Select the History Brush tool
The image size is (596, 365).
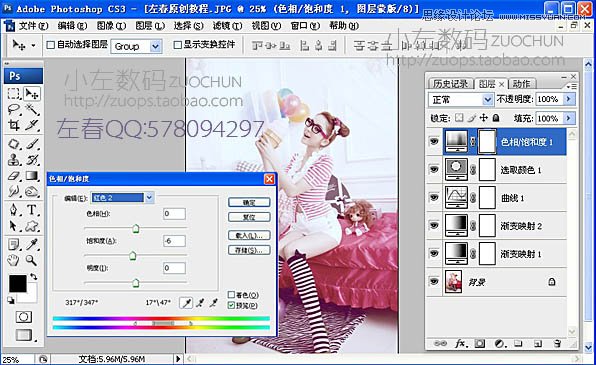(32, 160)
